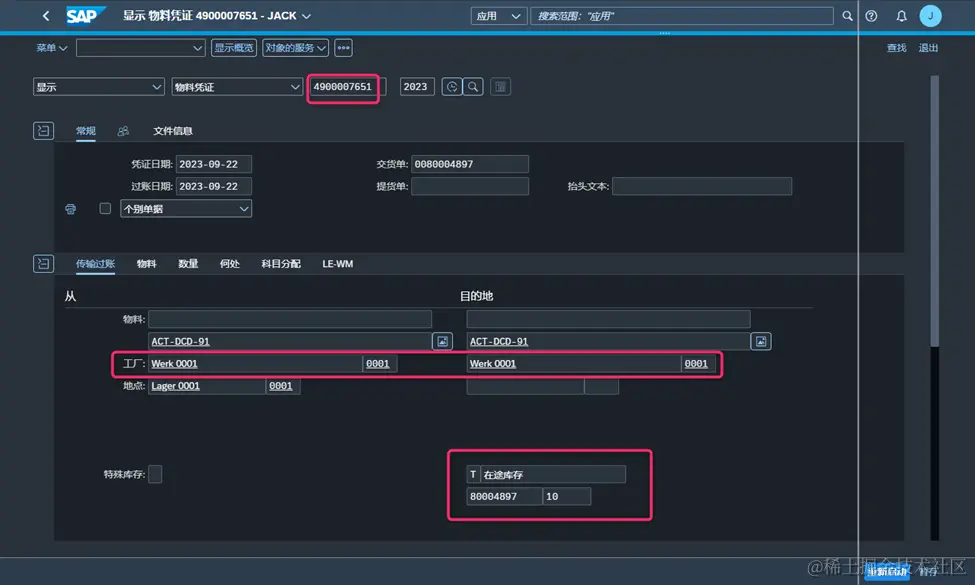Open the 物料凭证 document type dropdown

(x=237, y=87)
